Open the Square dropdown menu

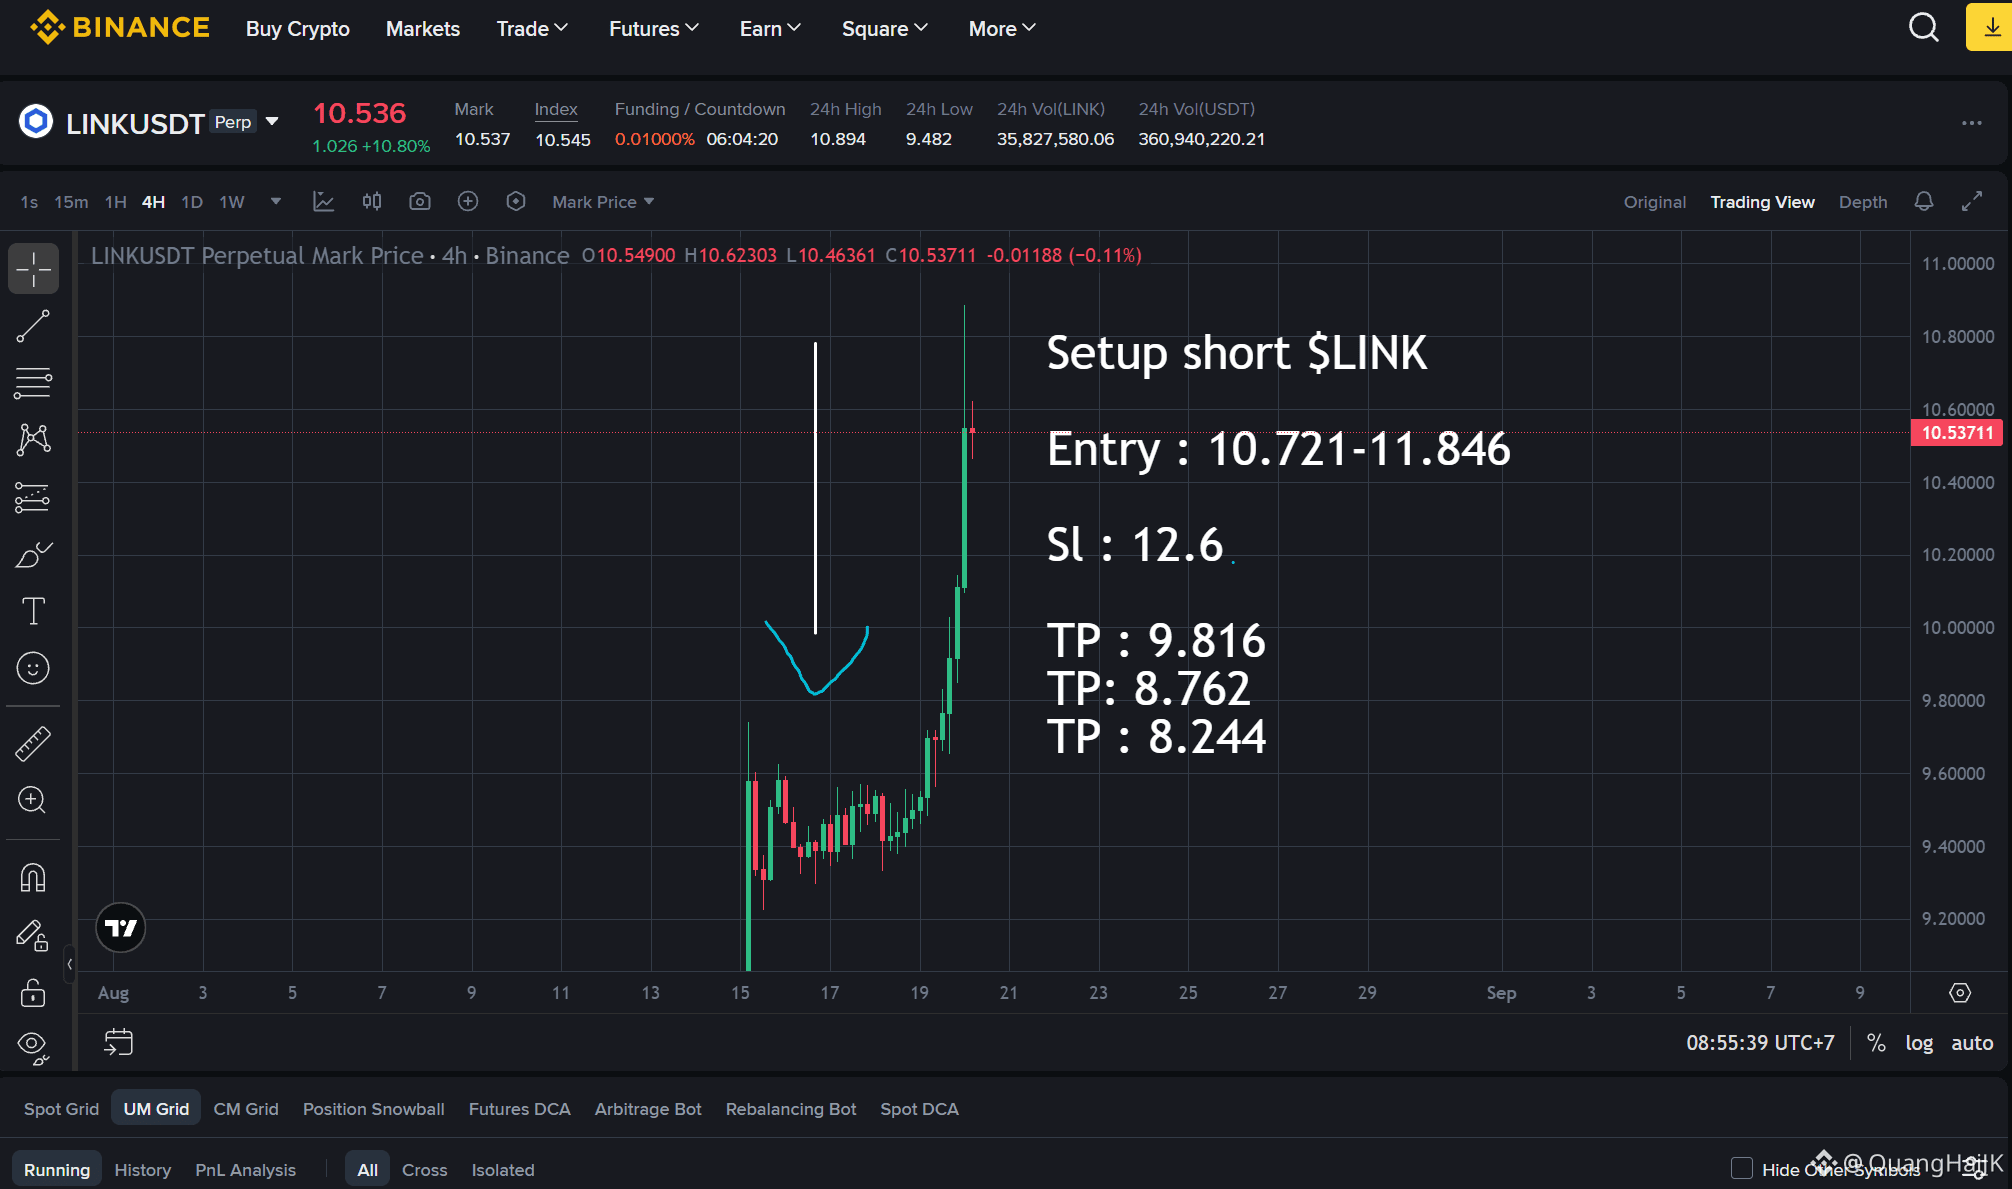(x=885, y=29)
